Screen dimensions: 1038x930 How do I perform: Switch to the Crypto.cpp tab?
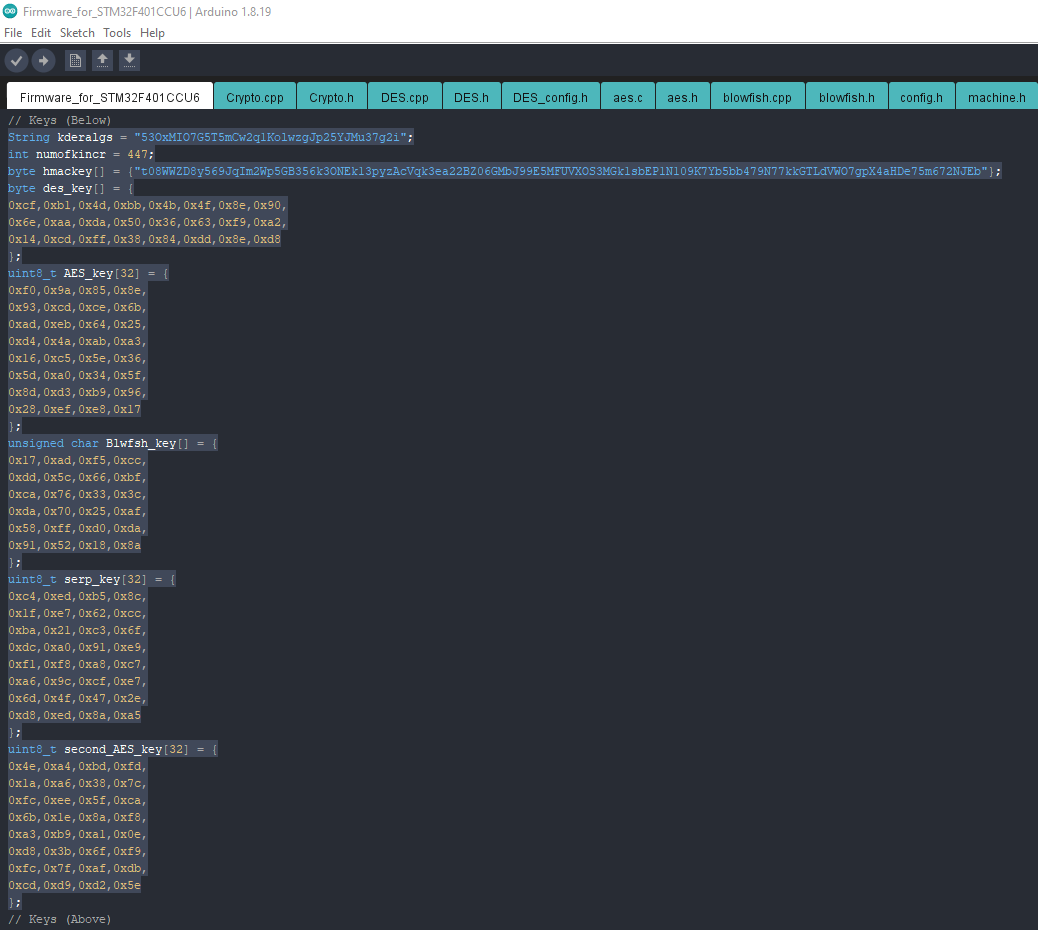(255, 97)
